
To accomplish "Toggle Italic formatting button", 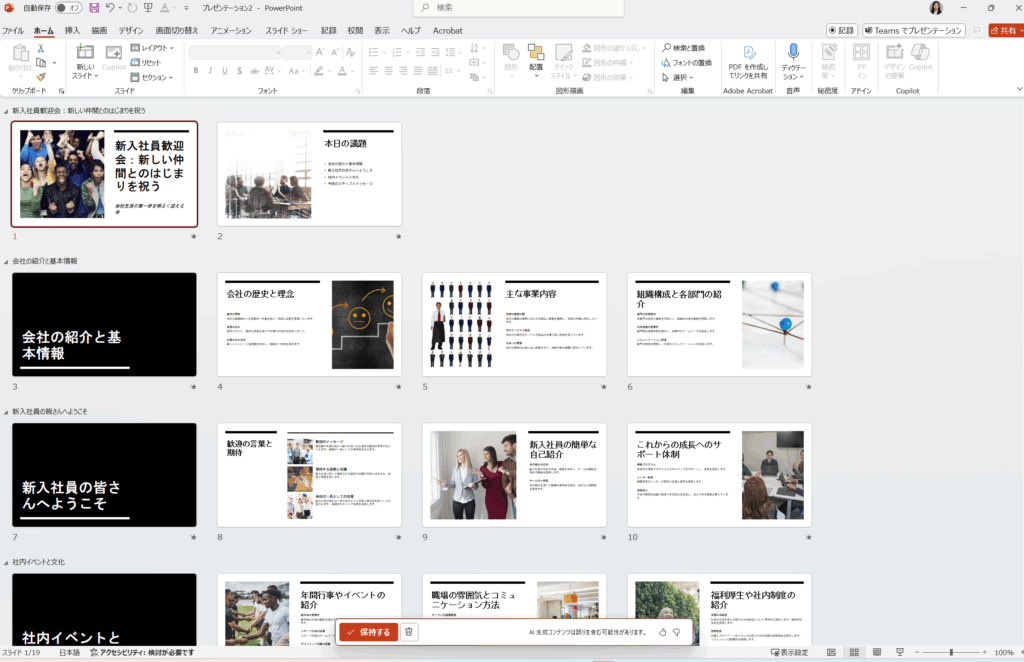I will [211, 71].
